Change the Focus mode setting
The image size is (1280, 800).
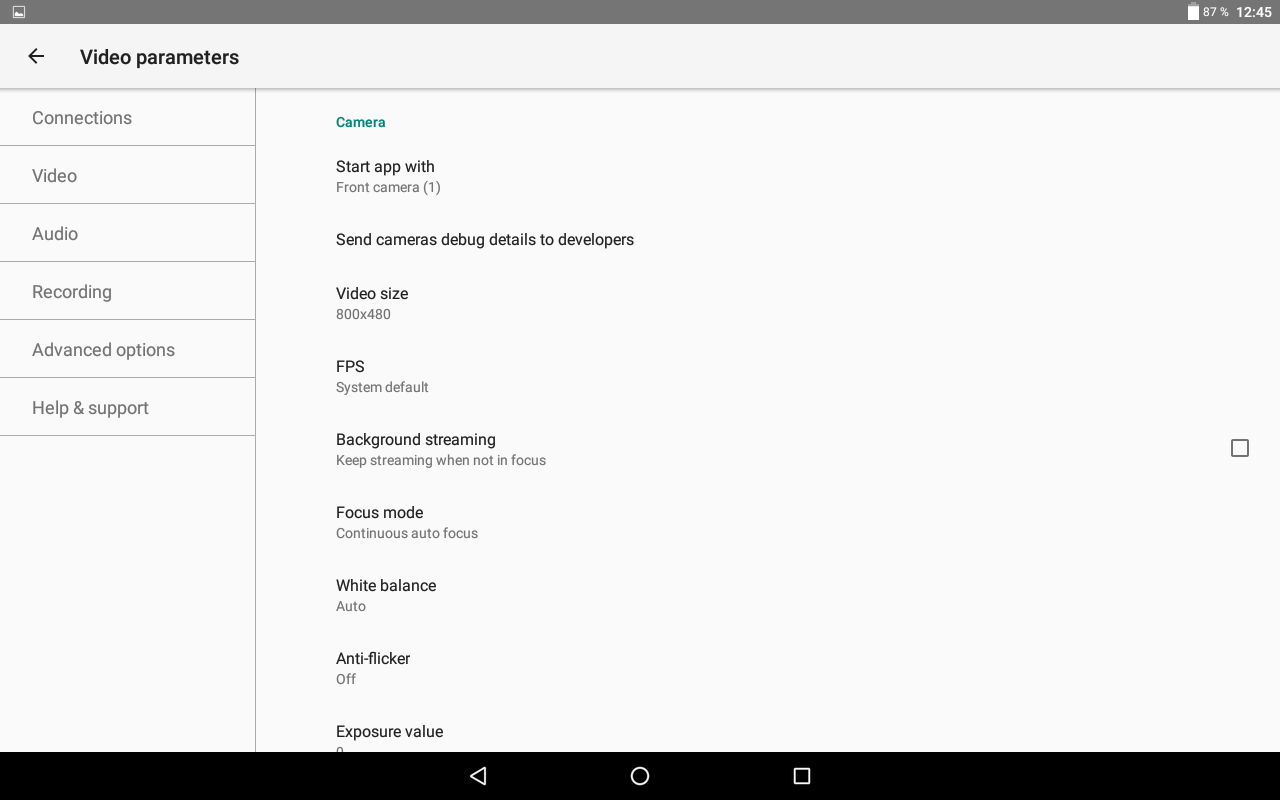[768, 522]
